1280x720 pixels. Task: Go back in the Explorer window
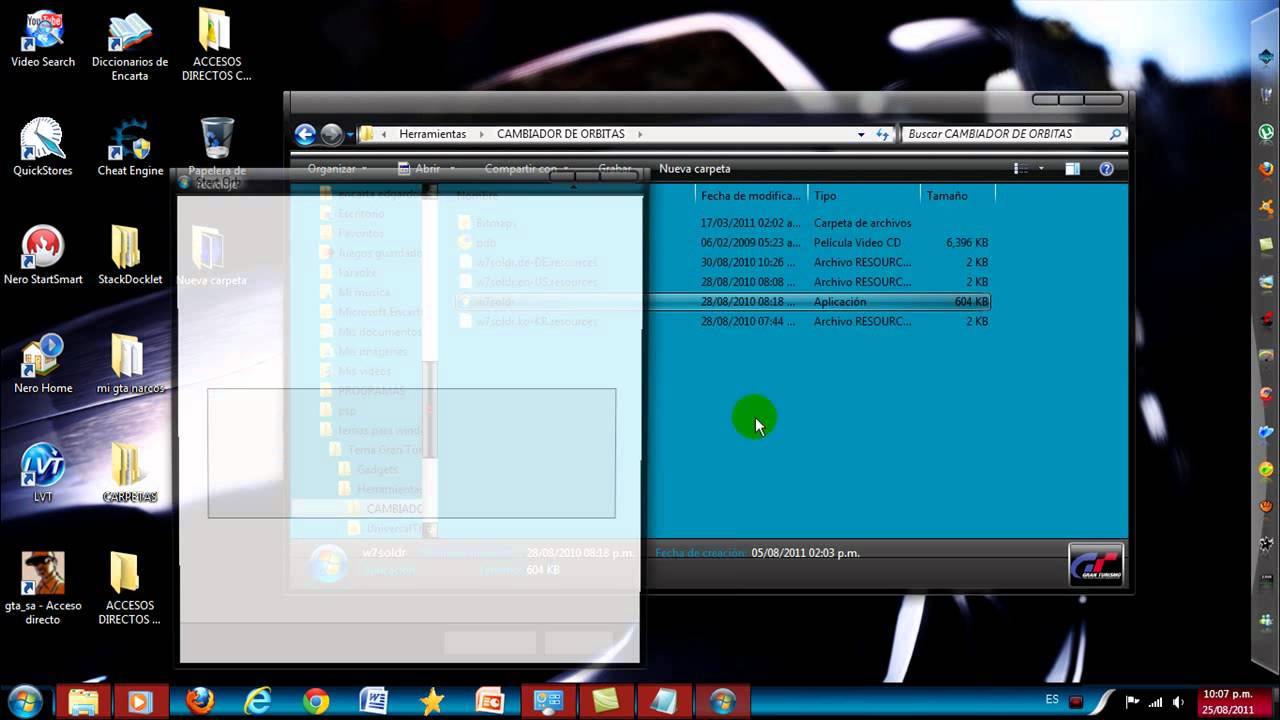coord(305,134)
